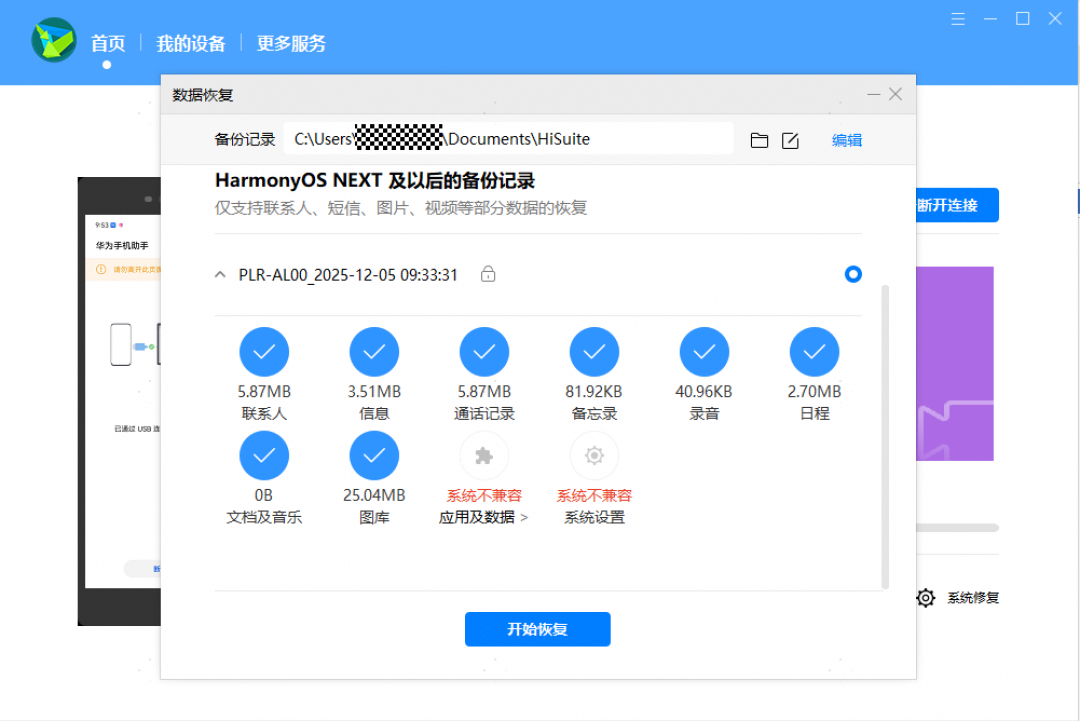Click the phone screen preview thumbnail
1080x721 pixels.
(x=119, y=401)
